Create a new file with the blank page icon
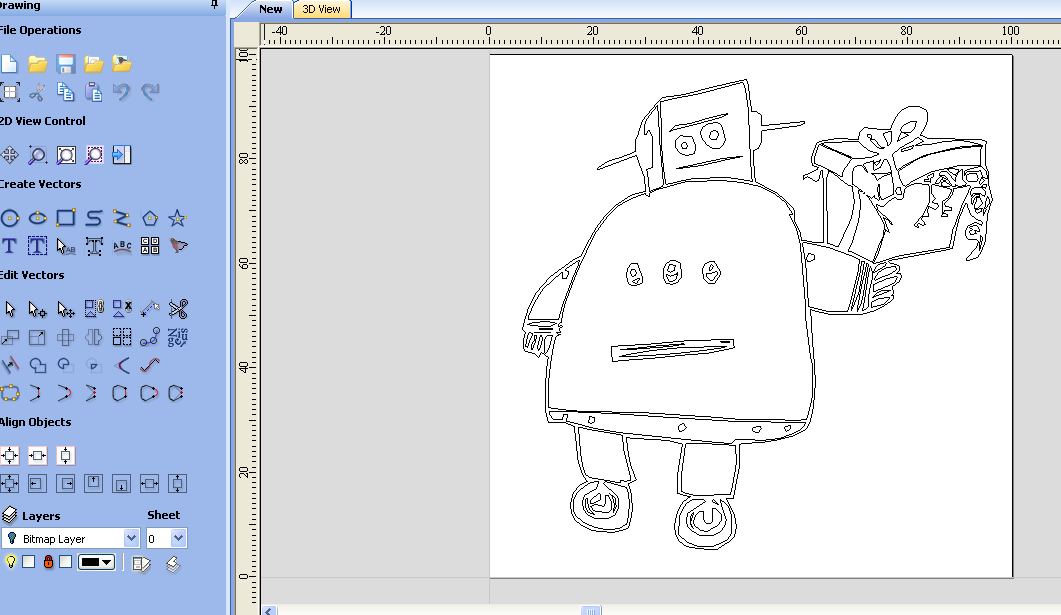Image resolution: width=1061 pixels, height=615 pixels. [9, 64]
